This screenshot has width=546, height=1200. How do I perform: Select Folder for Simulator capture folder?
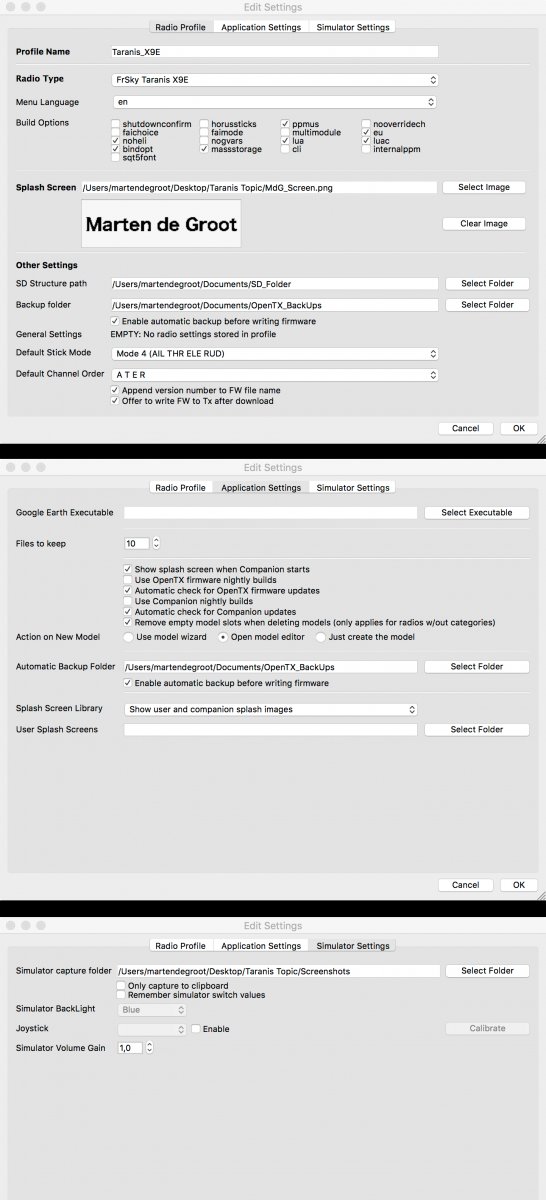487,970
